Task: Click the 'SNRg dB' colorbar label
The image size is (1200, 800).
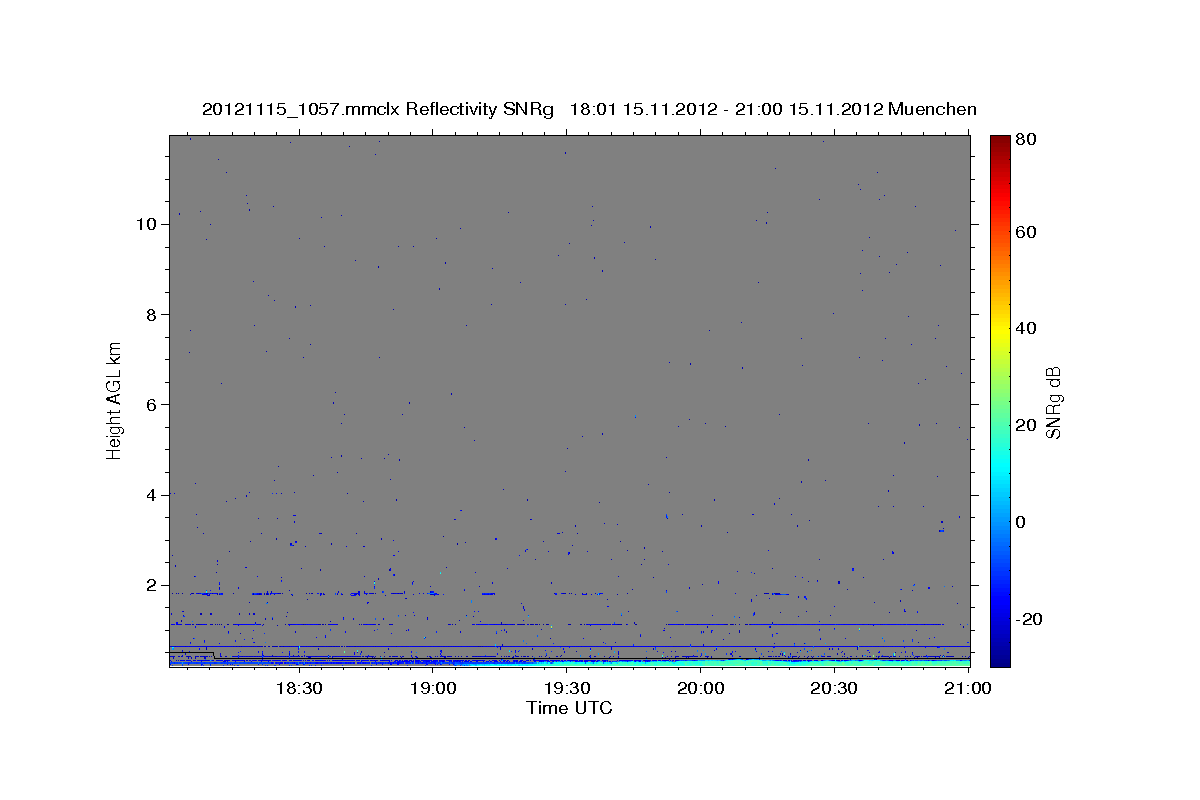Action: (x=1053, y=402)
